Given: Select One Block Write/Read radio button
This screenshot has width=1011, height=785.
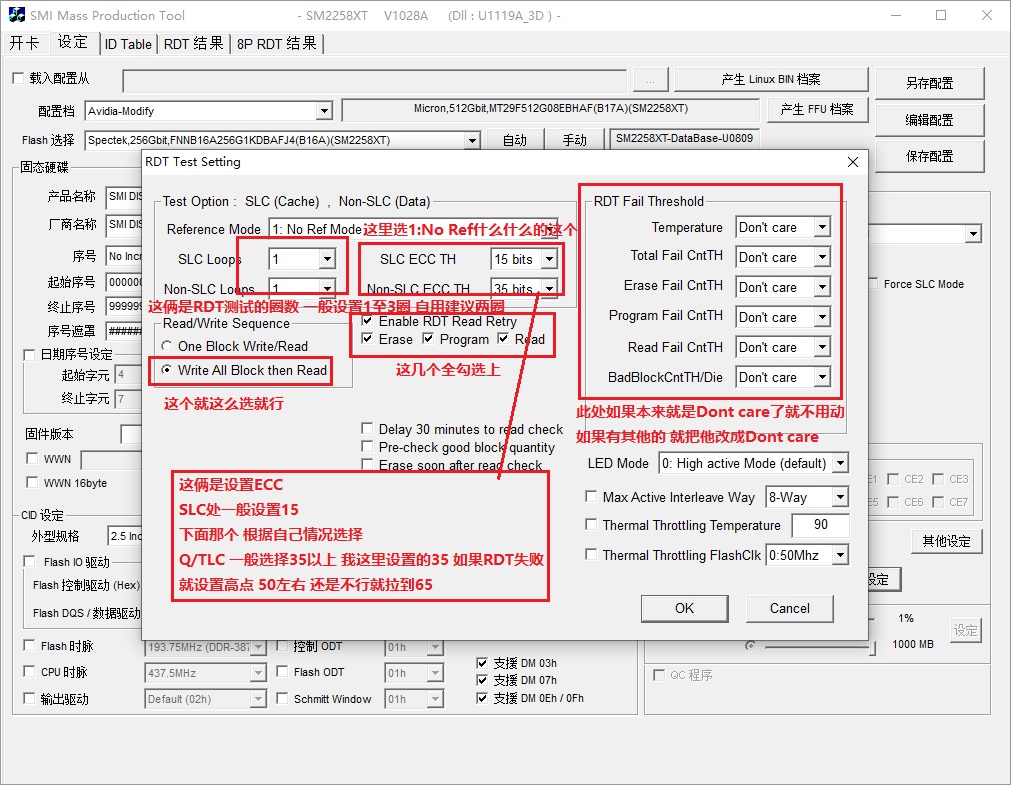Looking at the screenshot, I should coord(165,346).
